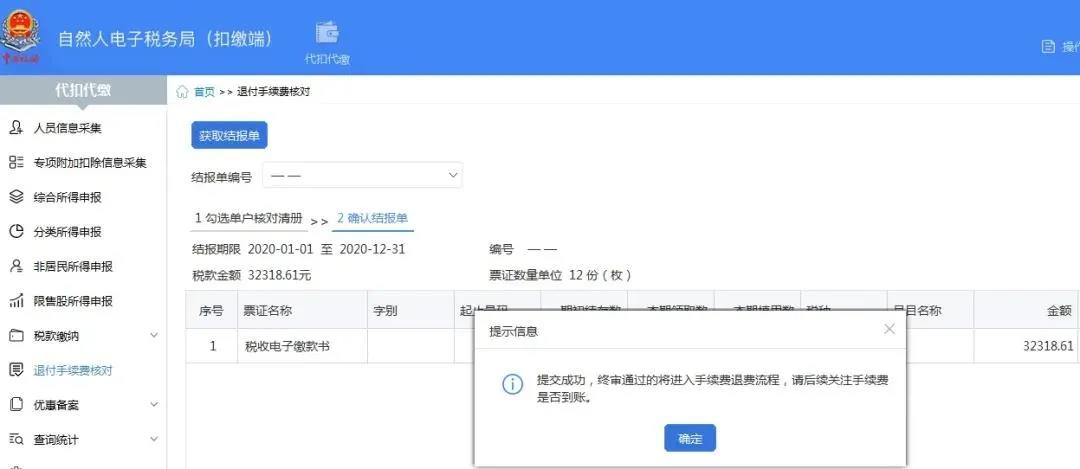Switch to step 1 勾选单户核对清册
The image size is (1080, 469).
click(x=249, y=218)
